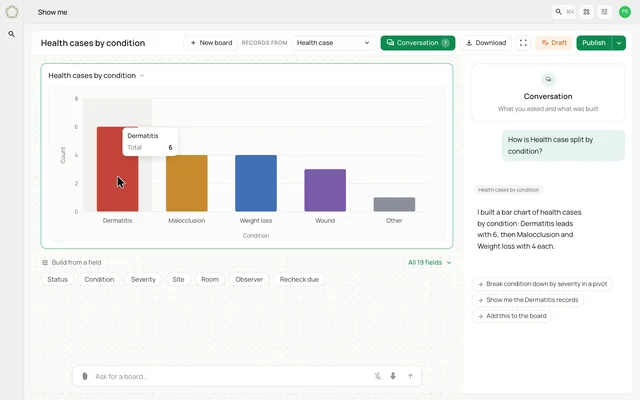Screen dimensions: 640x400
Task: Enter fullscreen mode with the expand icon
Action: point(523,43)
